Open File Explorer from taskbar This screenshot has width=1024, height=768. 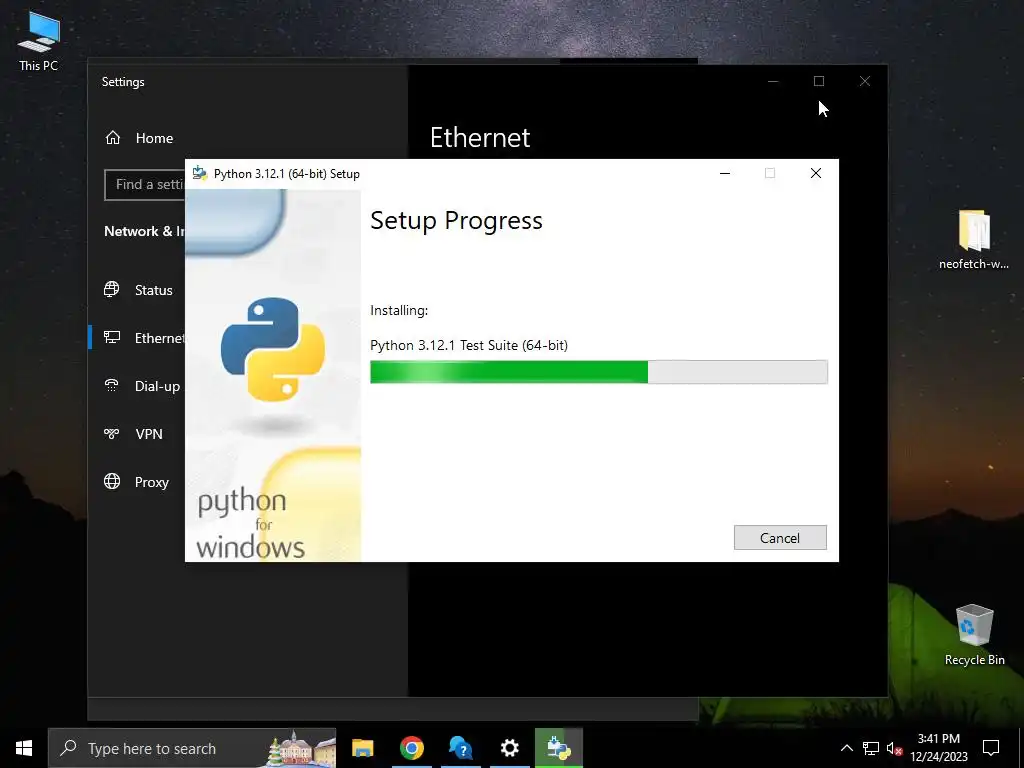click(x=362, y=748)
